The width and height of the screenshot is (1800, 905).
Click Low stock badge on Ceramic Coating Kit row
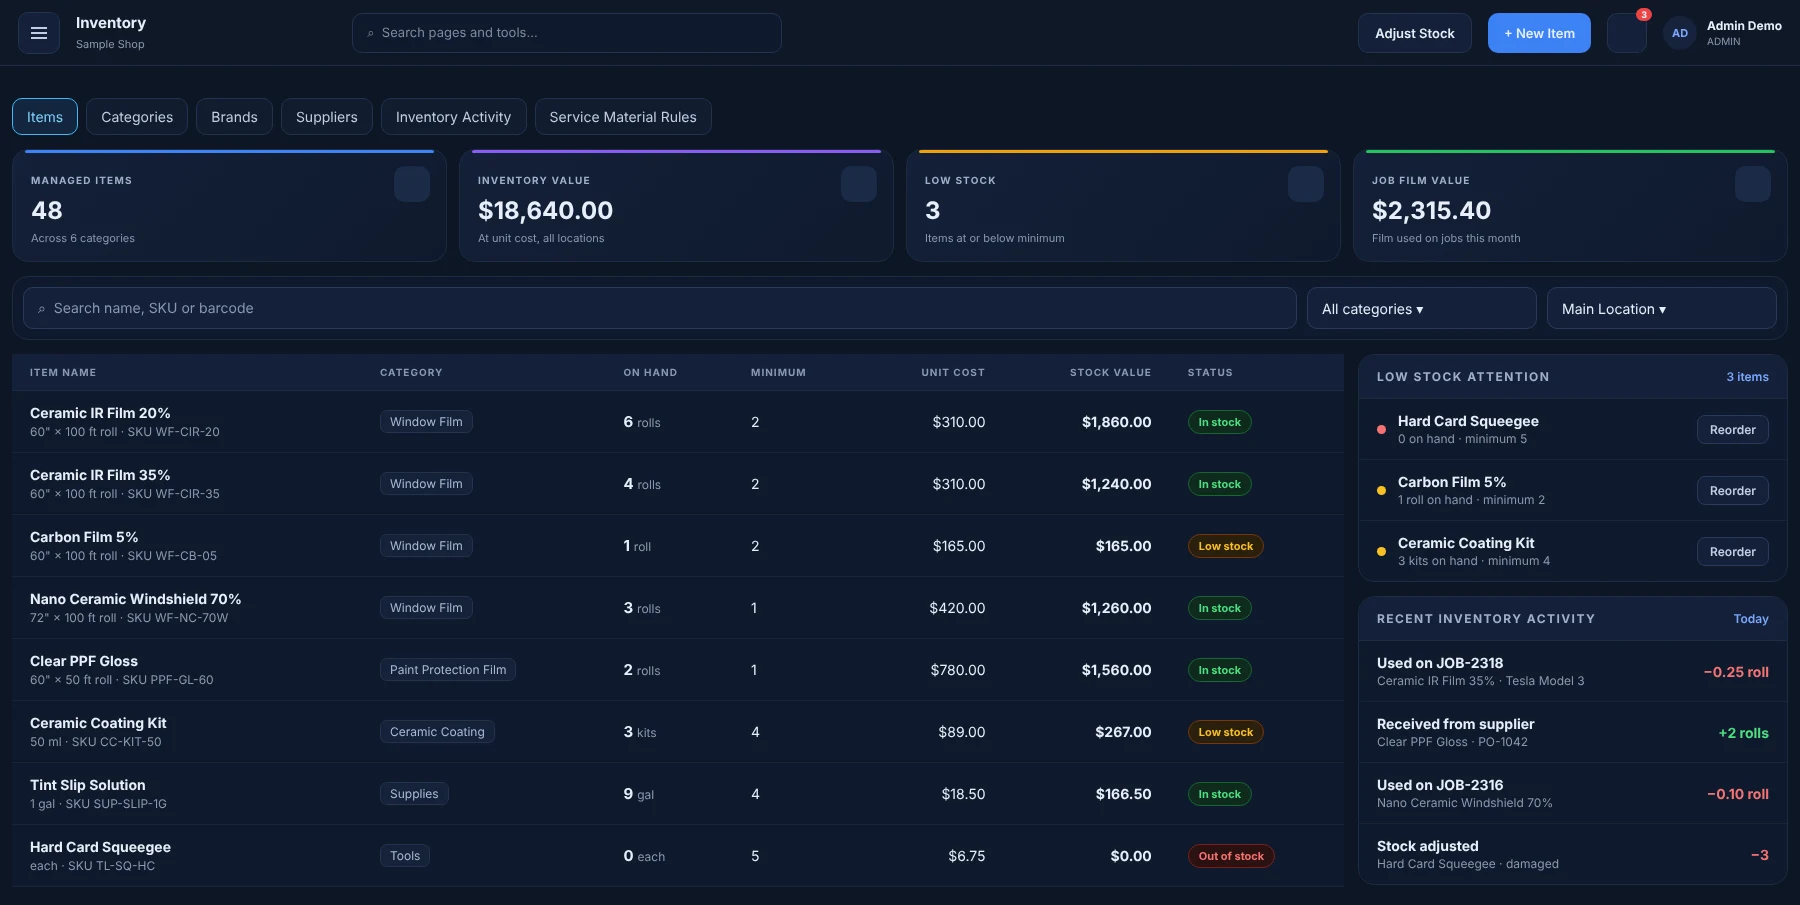[1225, 732]
